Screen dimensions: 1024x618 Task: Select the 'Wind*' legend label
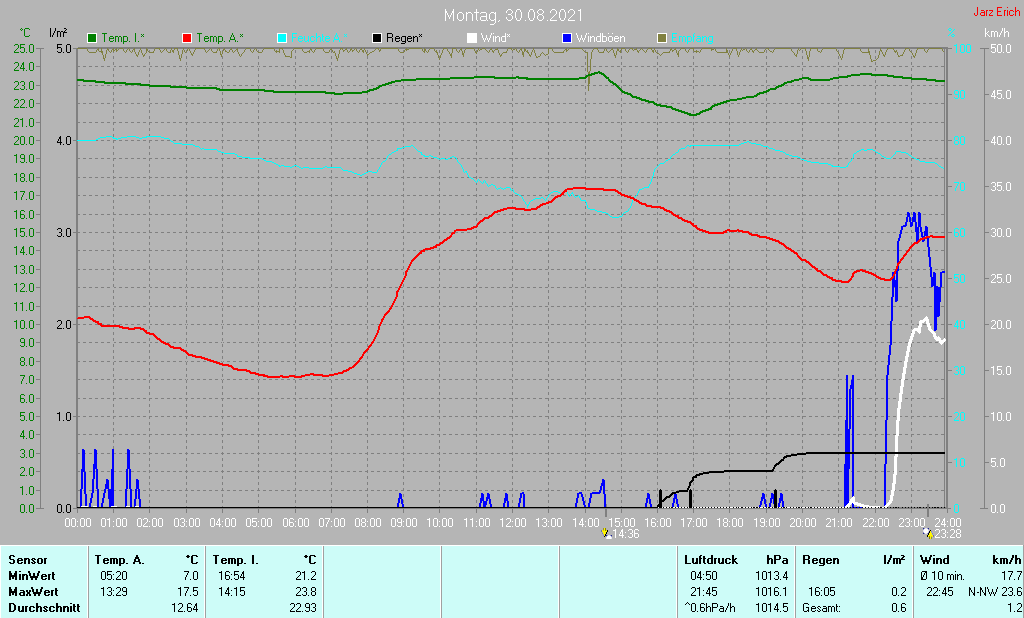[x=496, y=39]
